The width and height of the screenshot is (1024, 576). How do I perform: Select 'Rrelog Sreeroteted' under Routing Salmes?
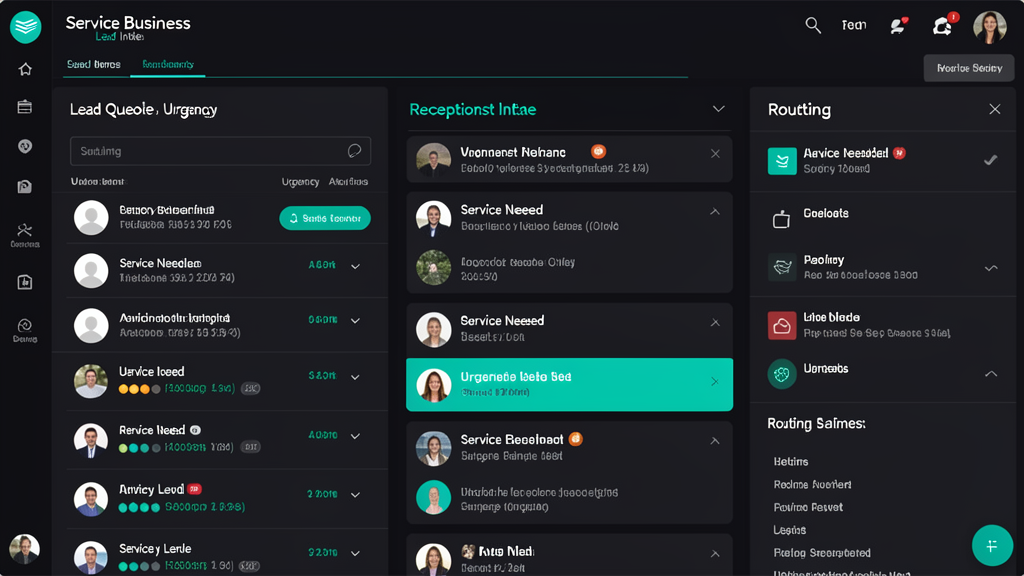click(822, 553)
